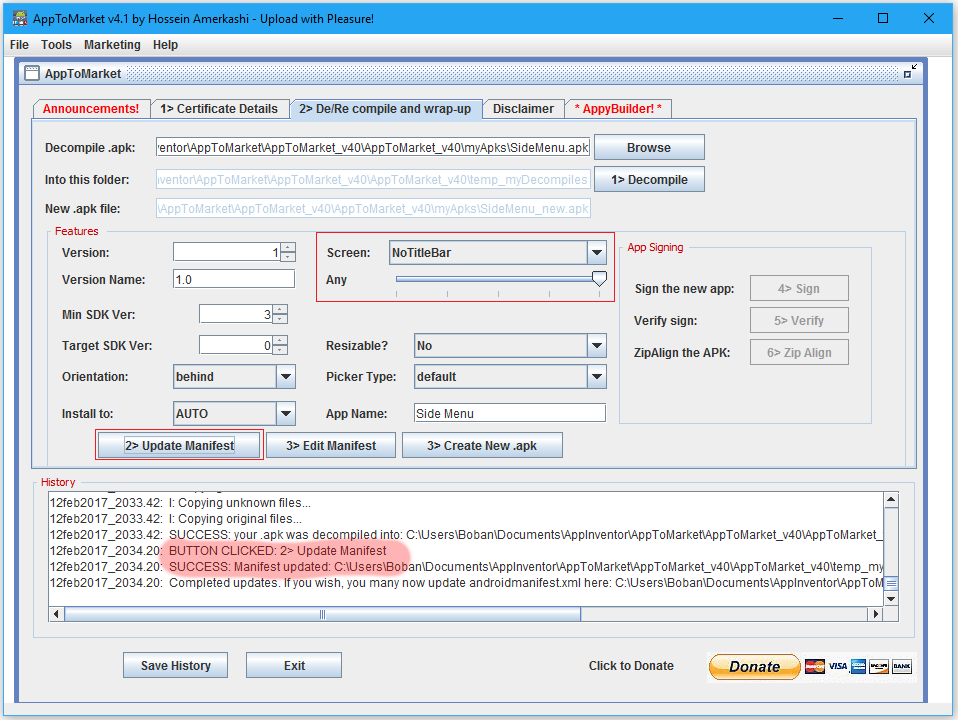Click the internal frame window icon beside AppToMarket

(32, 73)
